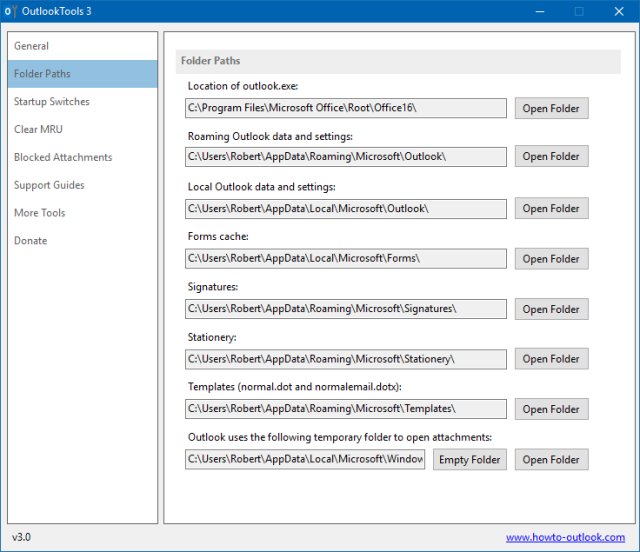The width and height of the screenshot is (640, 552).
Task: Select More Tools in the sidebar
Action: point(39,213)
